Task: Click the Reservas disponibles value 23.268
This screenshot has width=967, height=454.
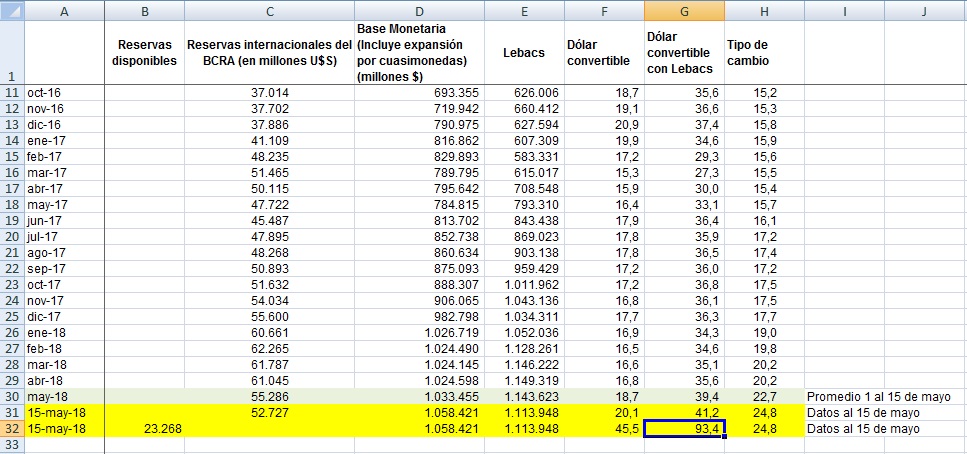Action: point(145,429)
